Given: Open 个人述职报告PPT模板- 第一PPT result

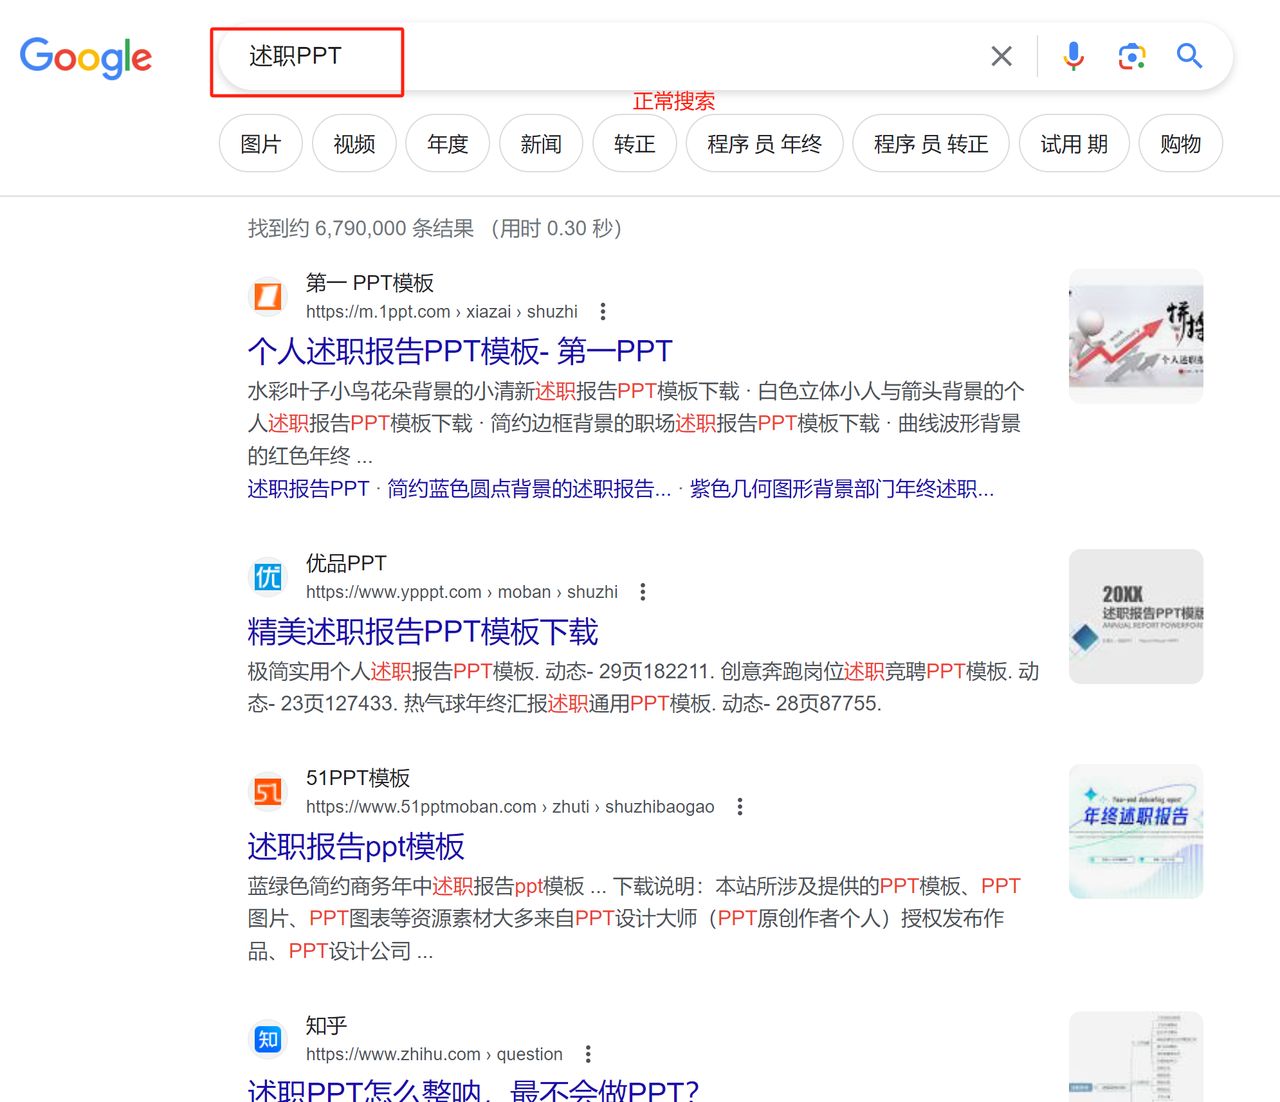Looking at the screenshot, I should click(460, 351).
